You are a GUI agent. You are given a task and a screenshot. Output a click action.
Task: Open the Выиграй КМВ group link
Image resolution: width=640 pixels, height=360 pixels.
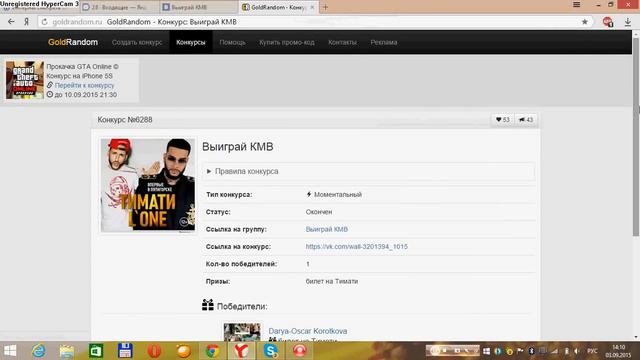point(327,229)
